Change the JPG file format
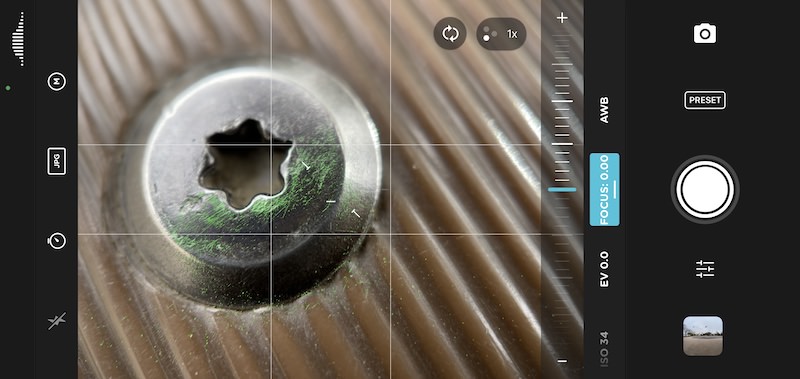 click(57, 161)
